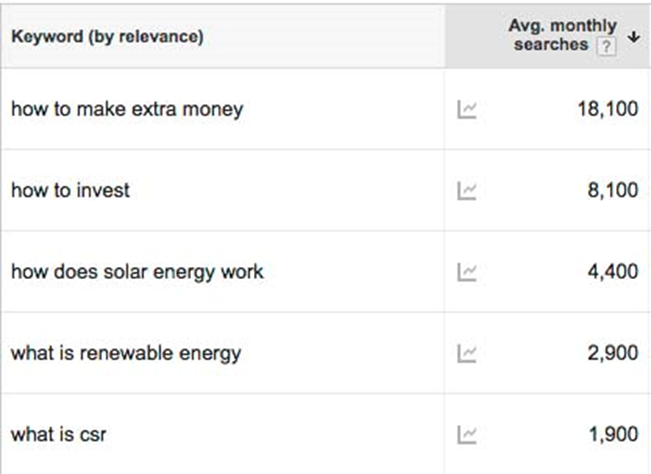Click the 2,900 monthly searches value
The height and width of the screenshot is (474, 651).
coord(613,353)
